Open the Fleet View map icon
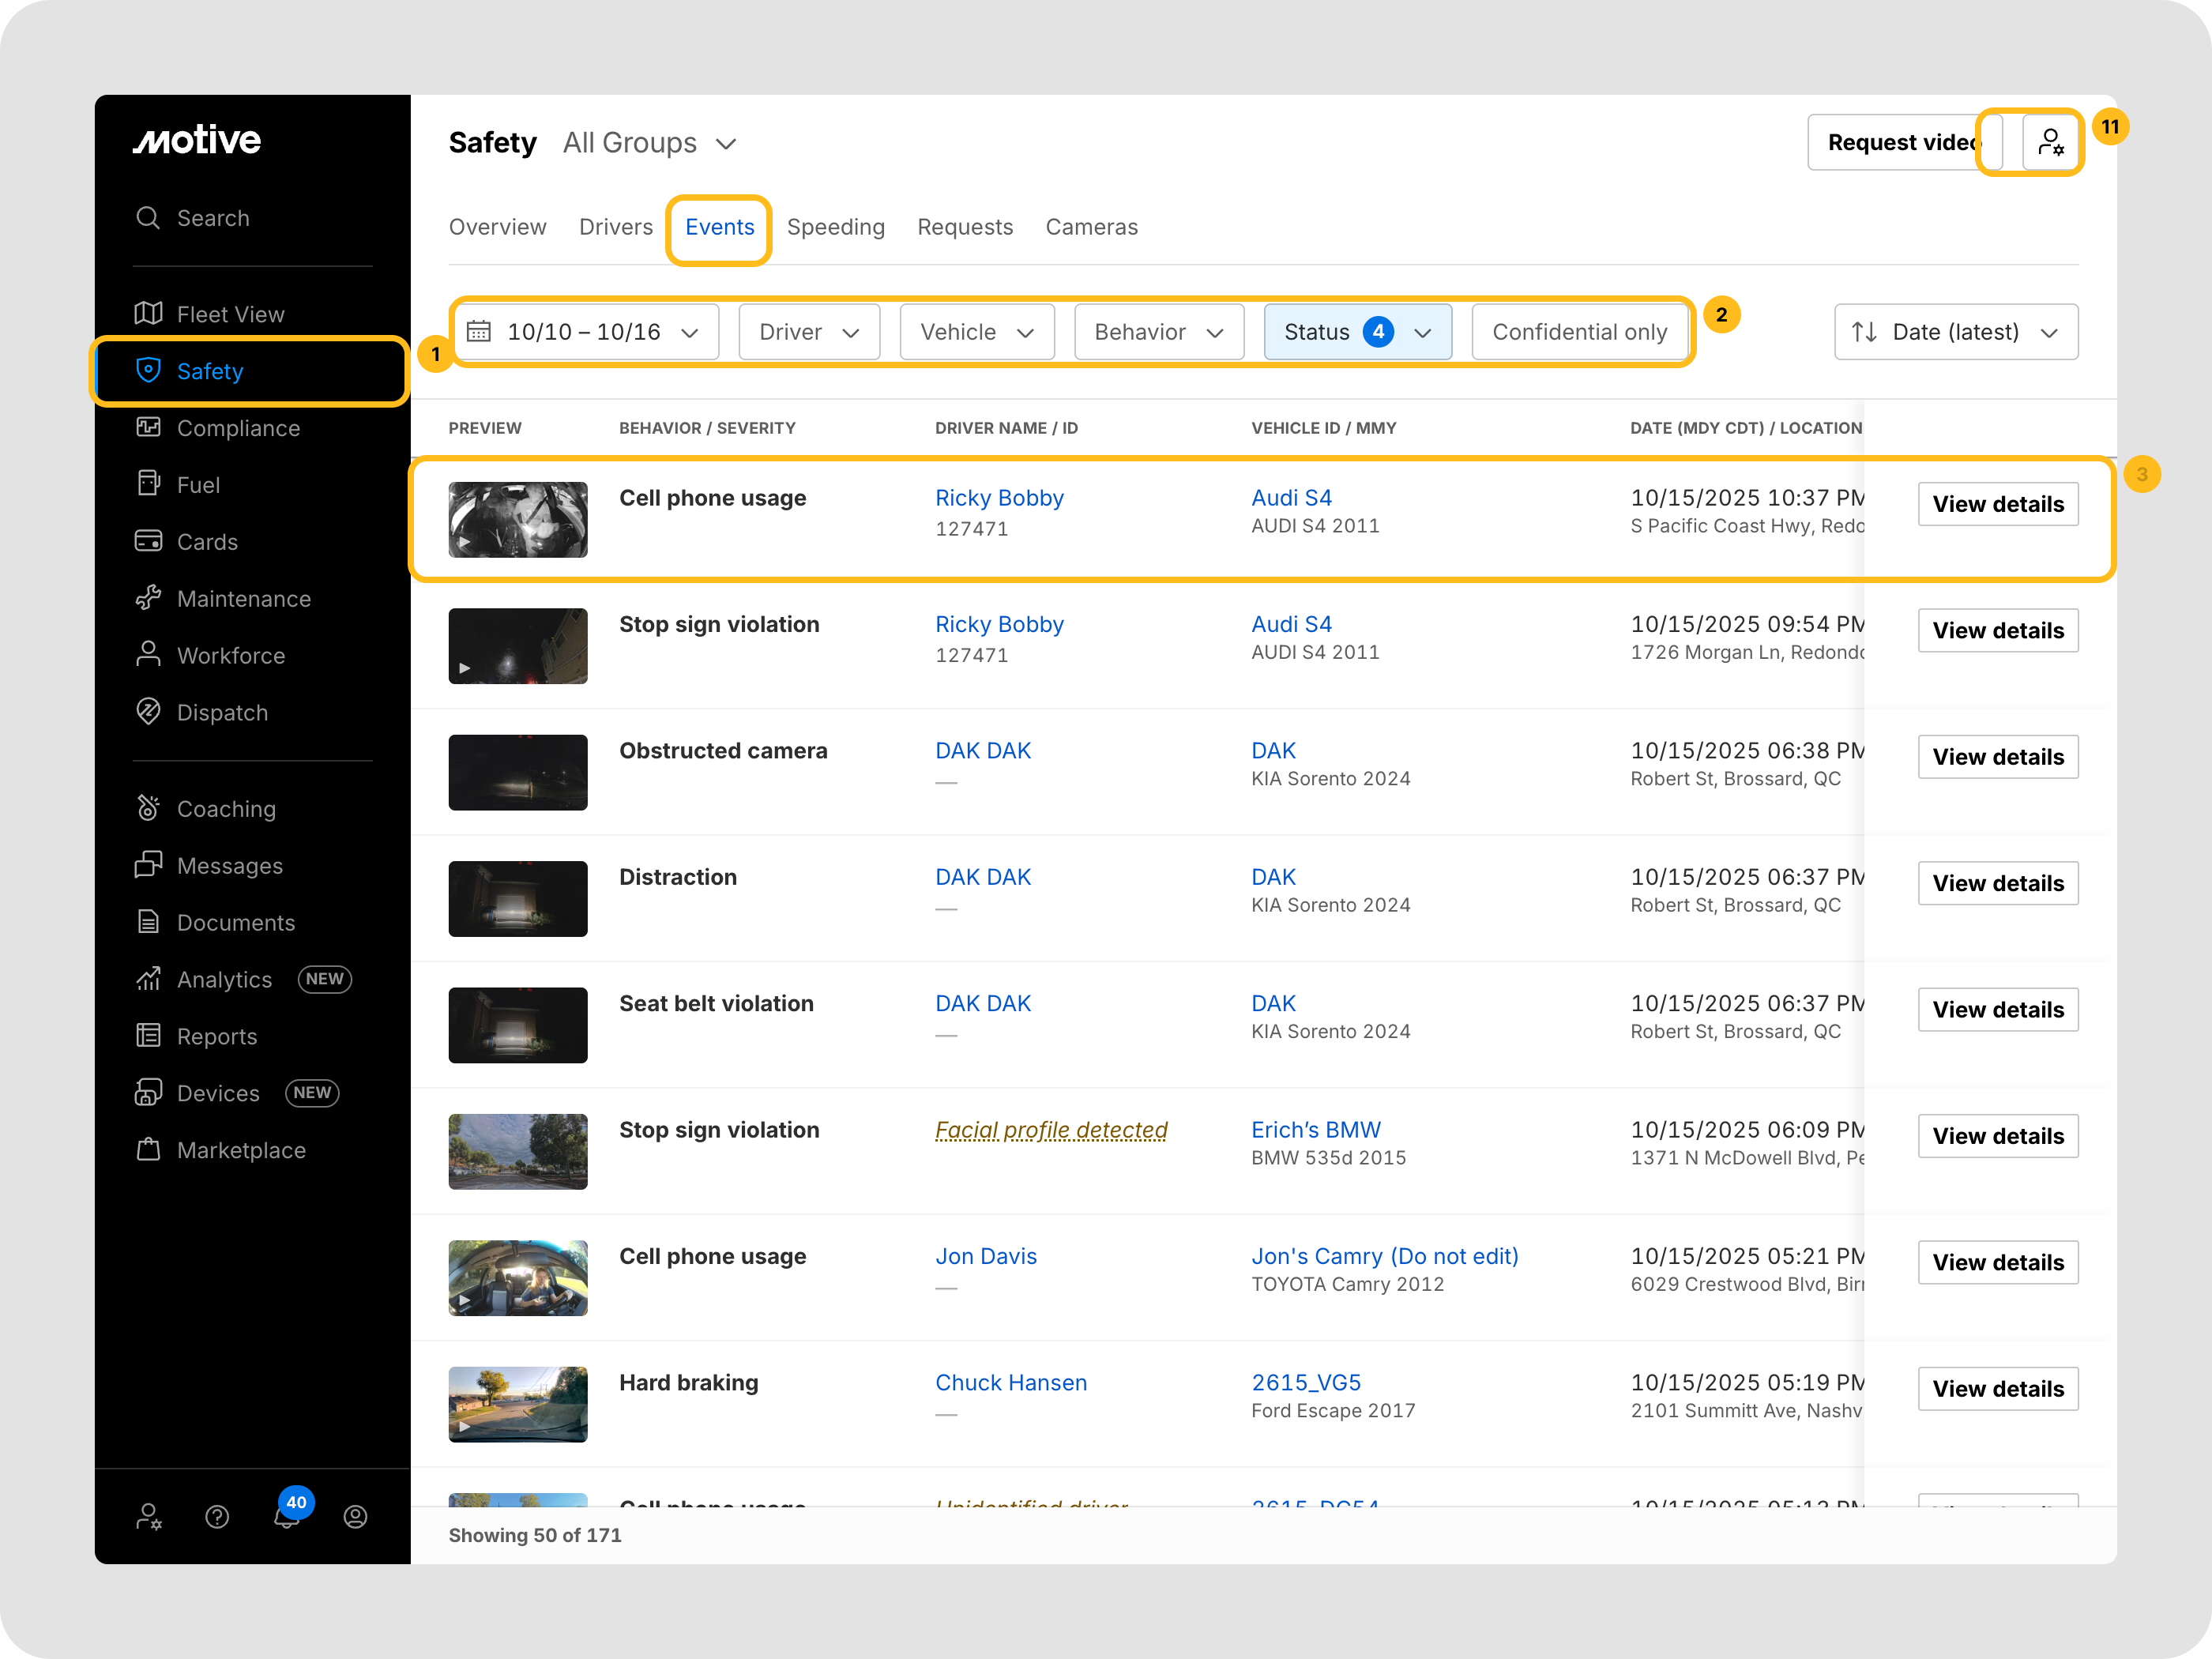 click(x=148, y=314)
